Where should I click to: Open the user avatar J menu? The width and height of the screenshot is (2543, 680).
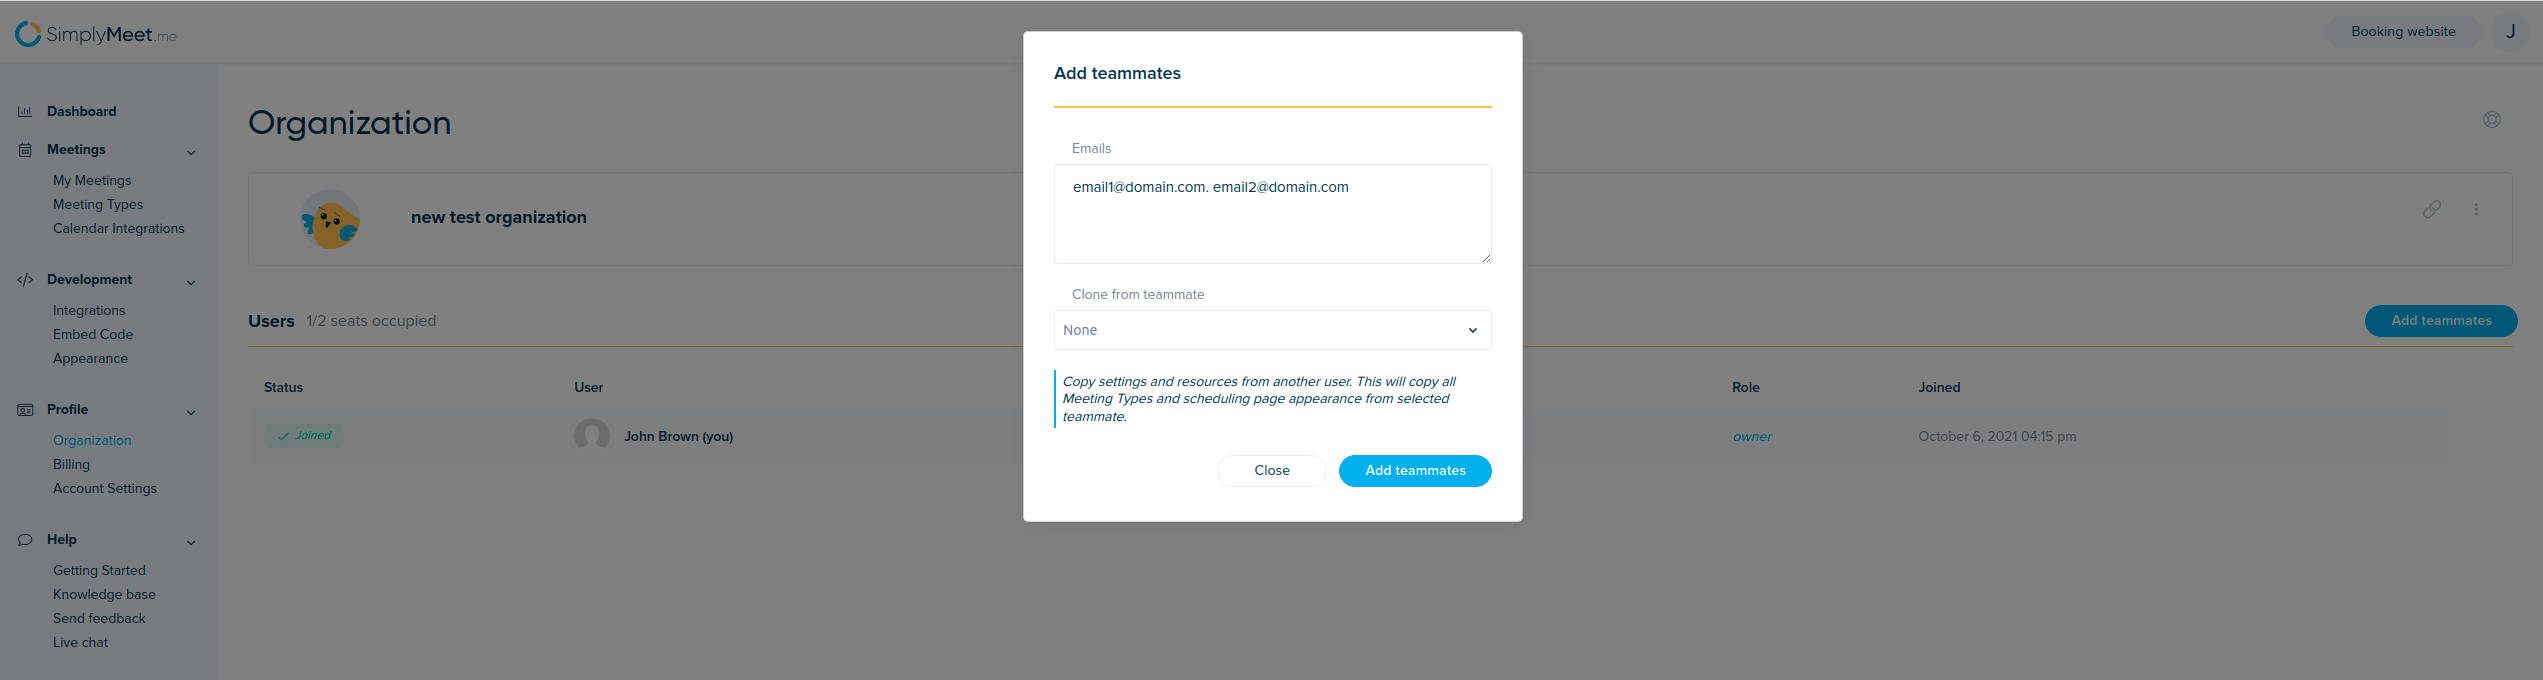[x=2510, y=32]
